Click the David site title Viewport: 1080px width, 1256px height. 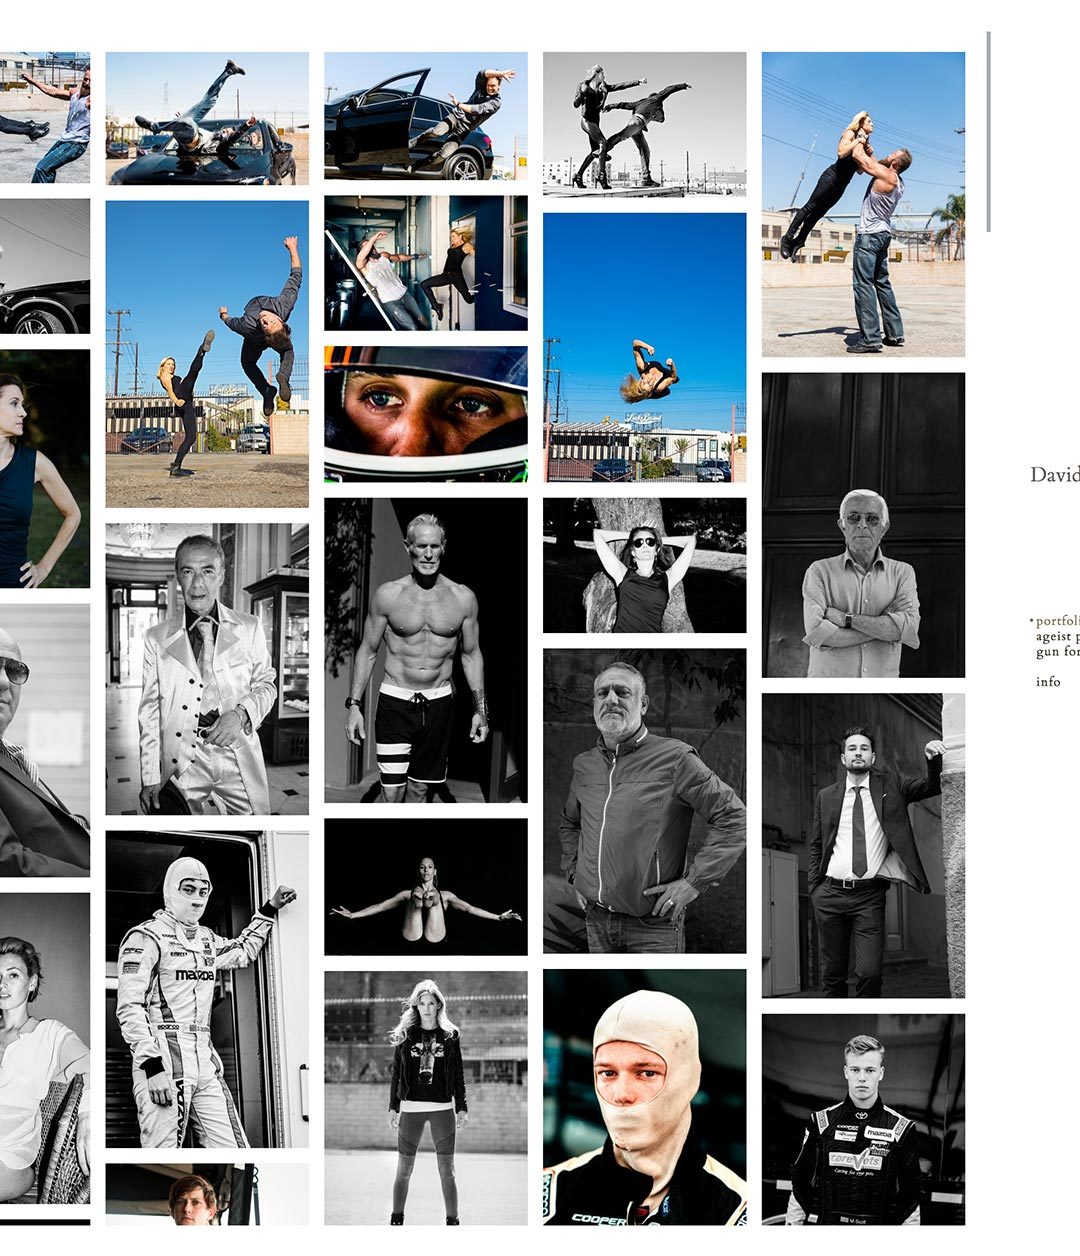1055,474
